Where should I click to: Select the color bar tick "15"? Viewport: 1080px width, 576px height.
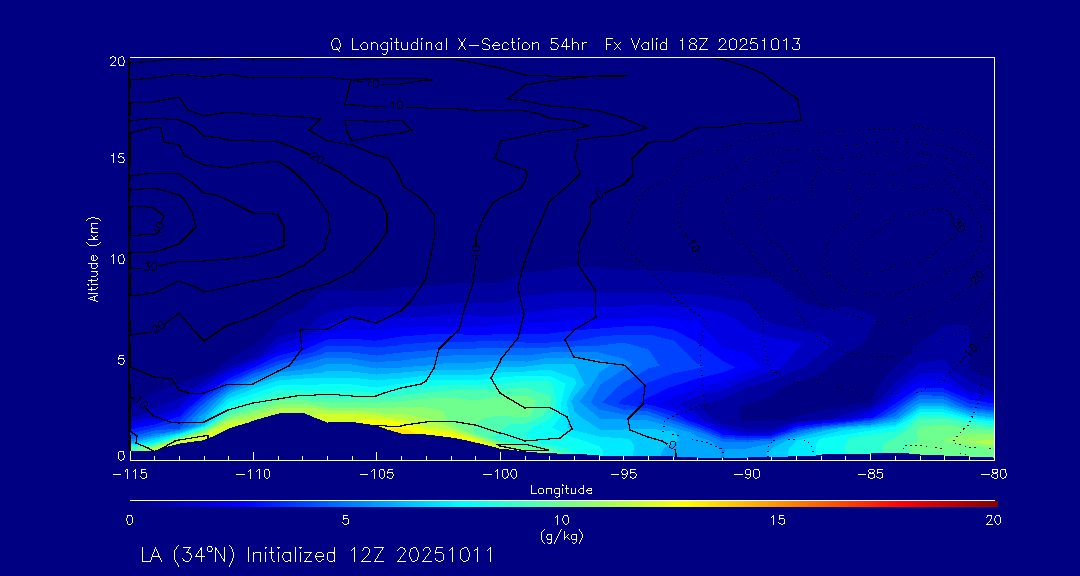pos(778,521)
